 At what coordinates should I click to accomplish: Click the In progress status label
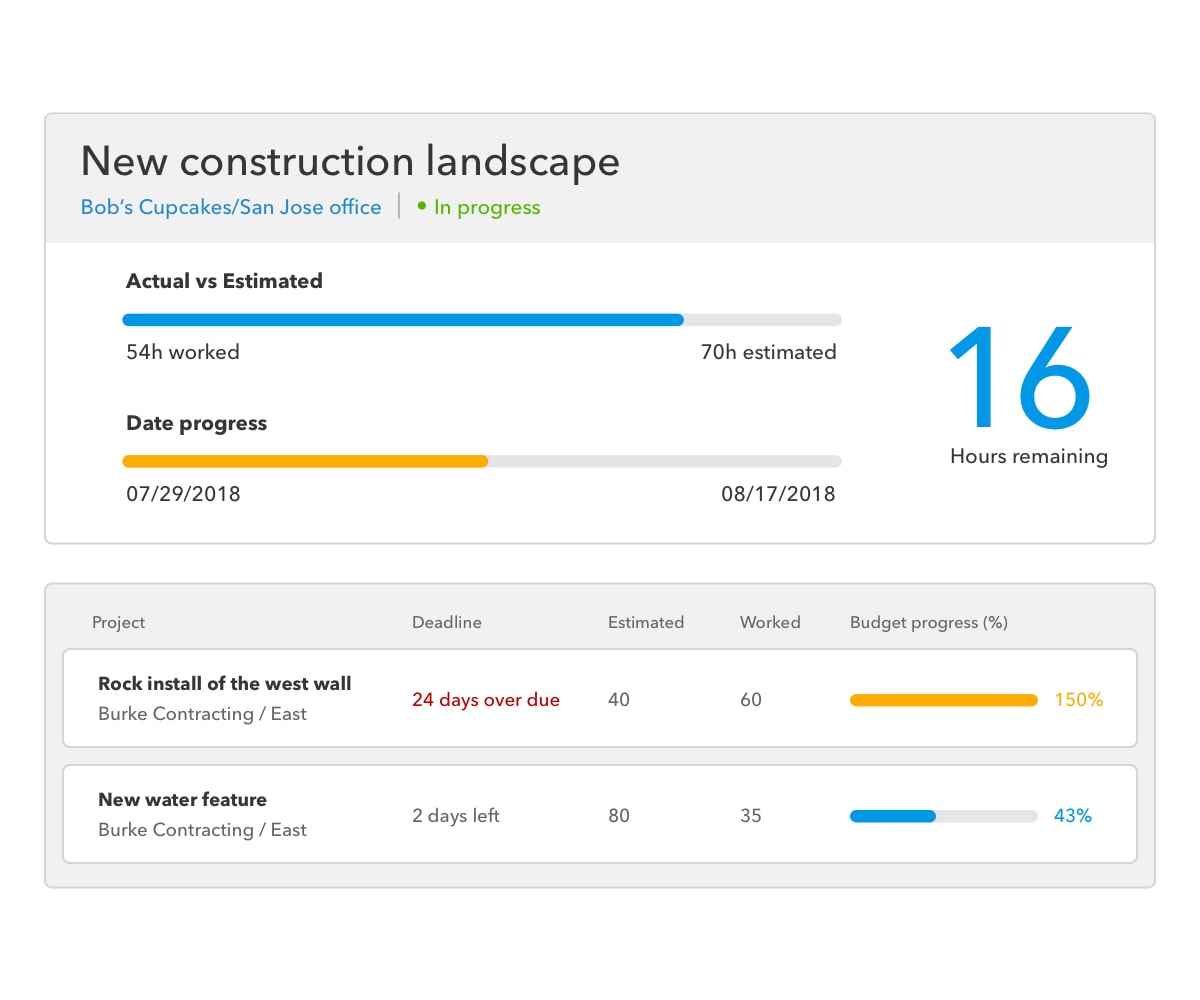[x=487, y=208]
